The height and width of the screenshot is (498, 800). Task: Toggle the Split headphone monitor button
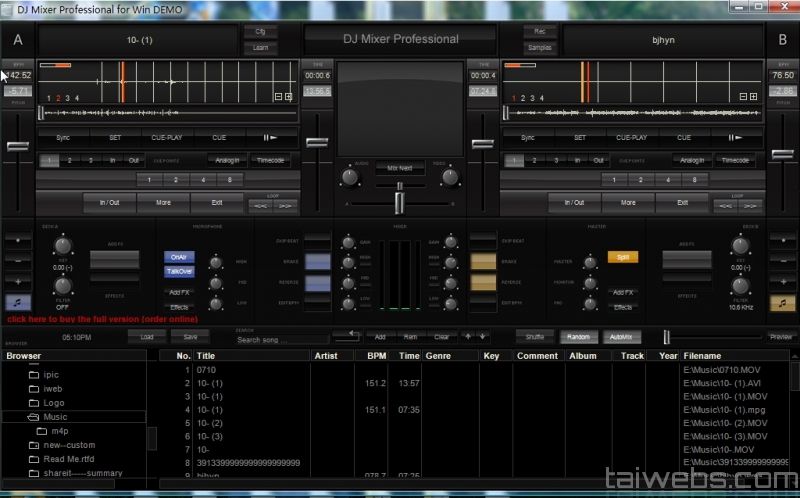click(x=622, y=257)
